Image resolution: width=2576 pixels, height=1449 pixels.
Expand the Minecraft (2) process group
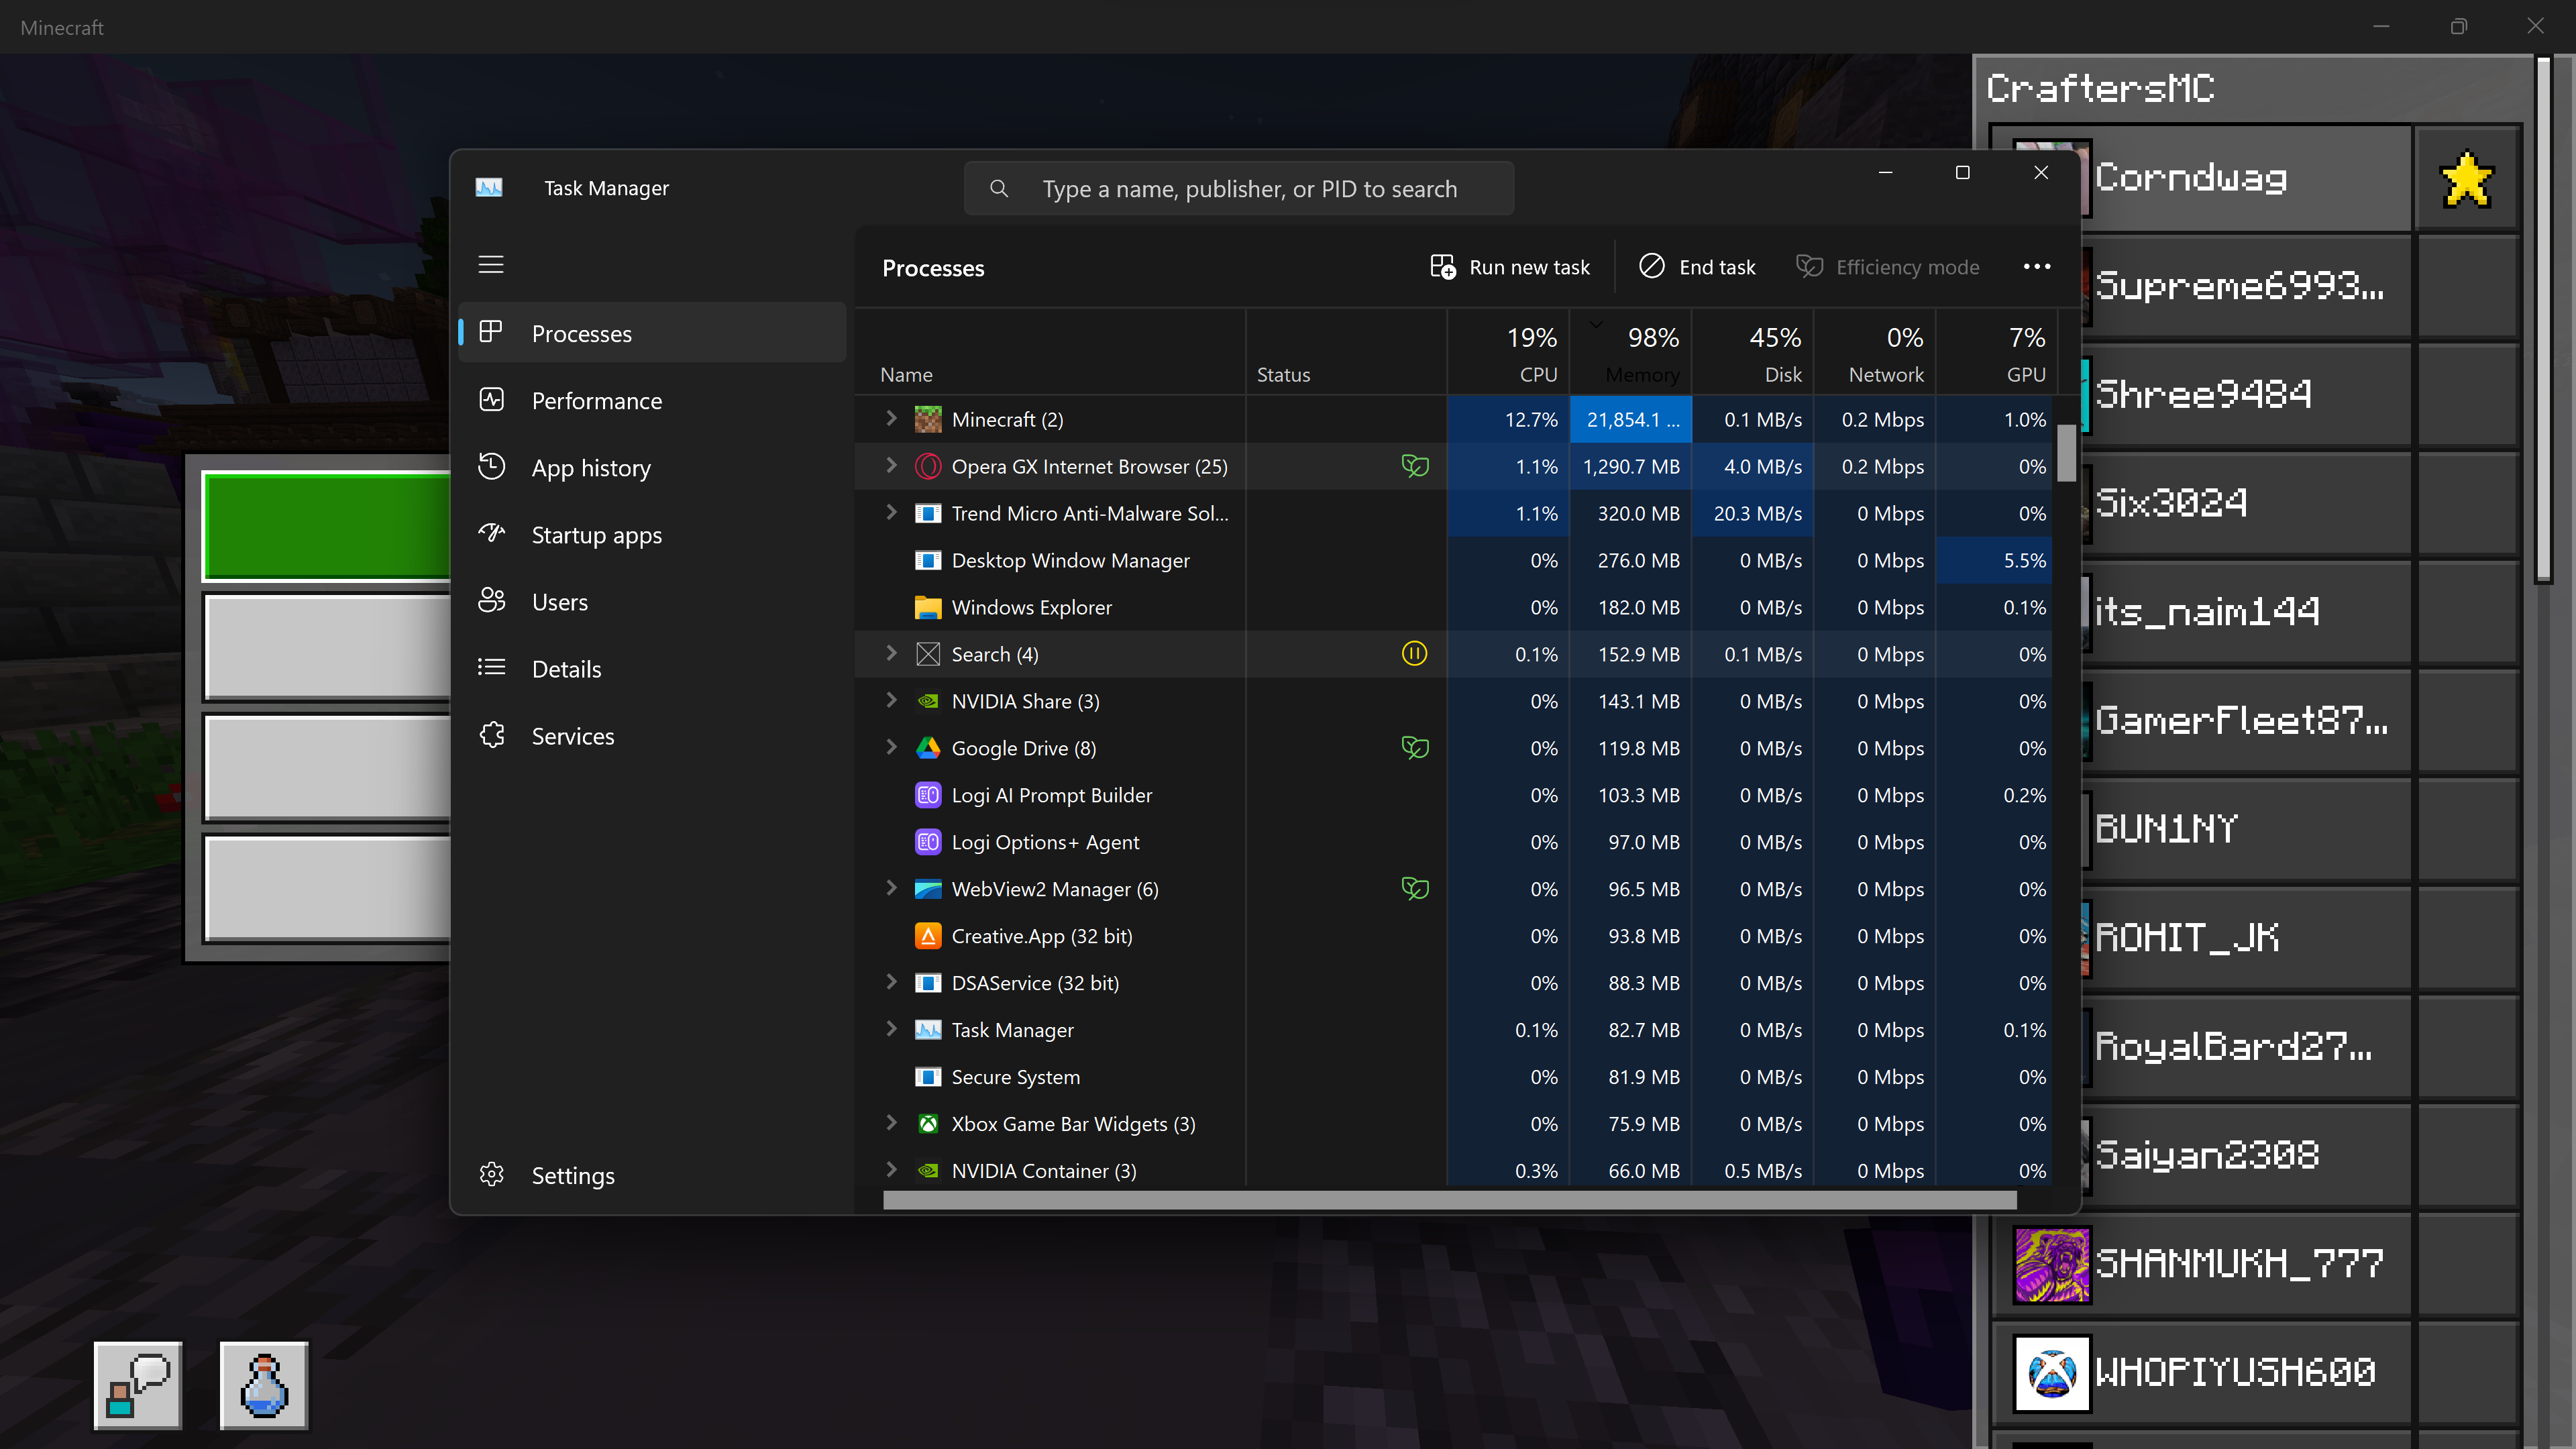click(891, 419)
